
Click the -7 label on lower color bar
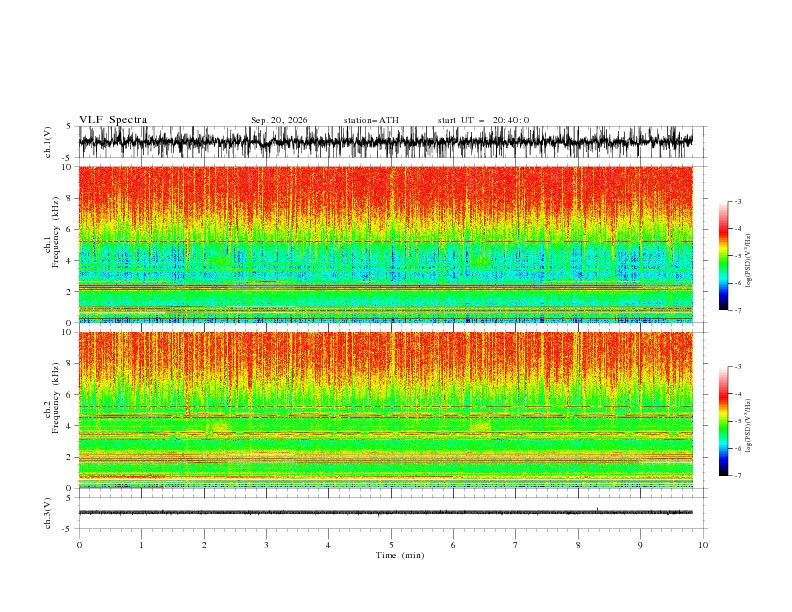point(737,476)
